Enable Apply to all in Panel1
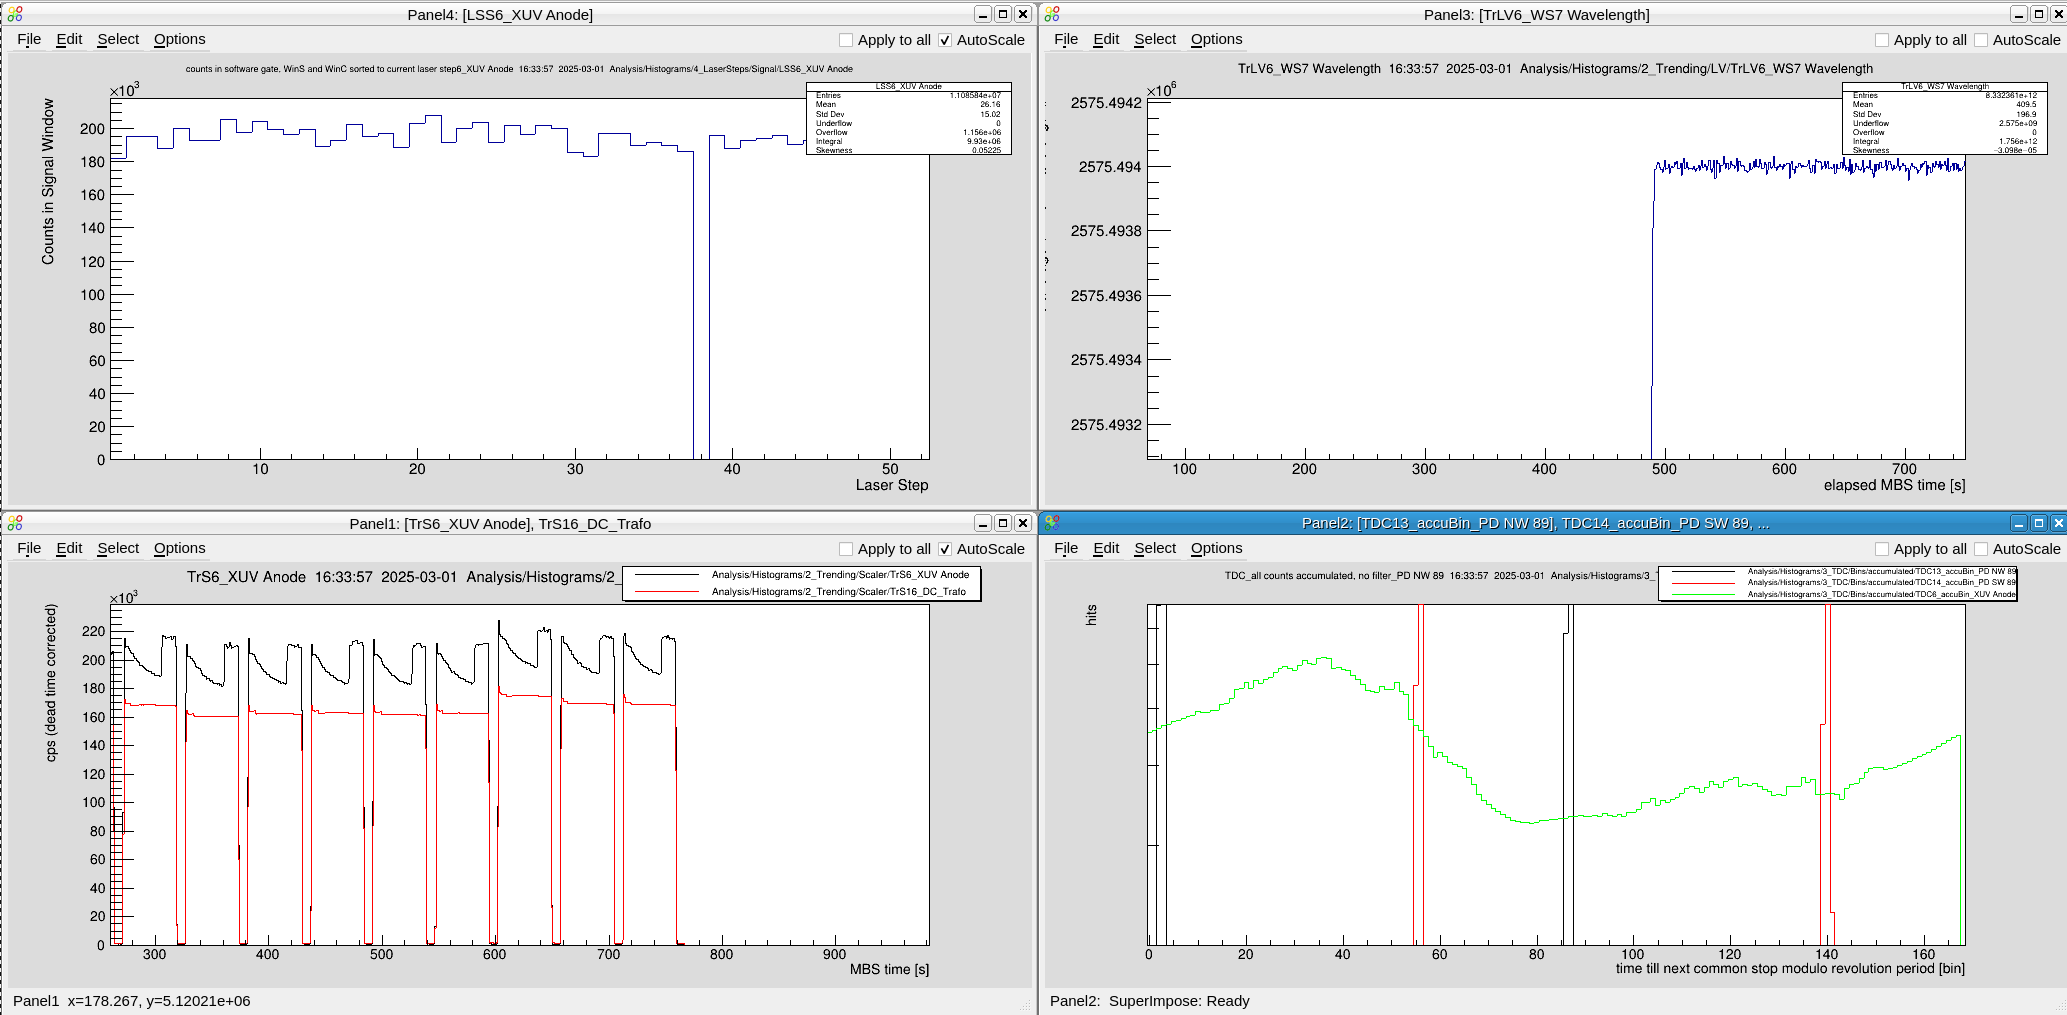 (x=846, y=549)
